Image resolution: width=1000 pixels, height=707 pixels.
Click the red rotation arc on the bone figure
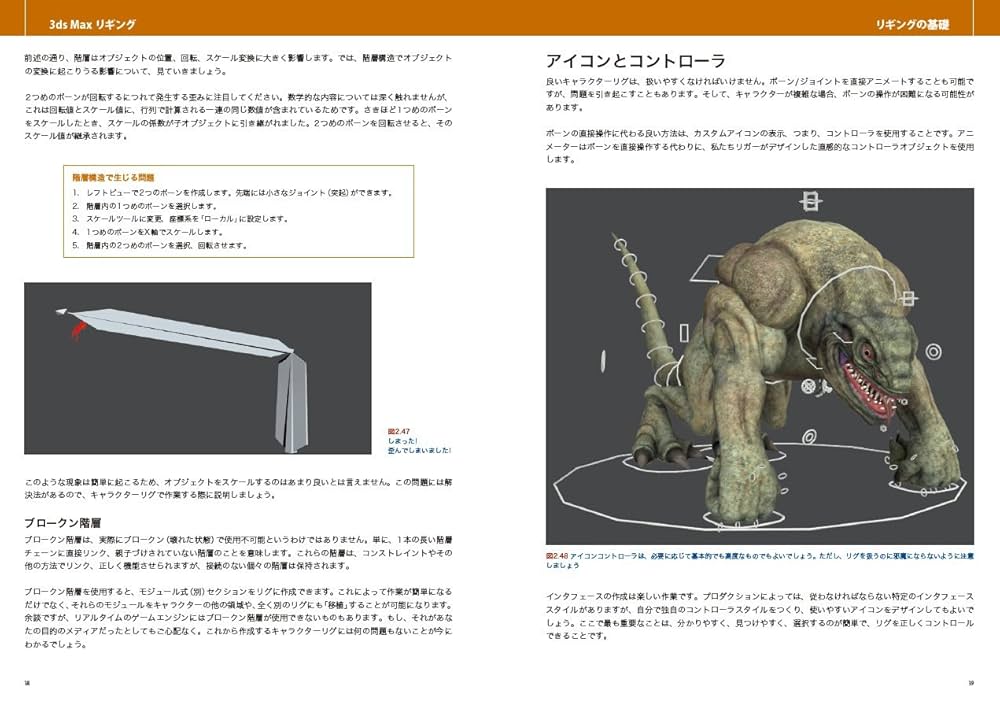pyautogui.click(x=78, y=330)
